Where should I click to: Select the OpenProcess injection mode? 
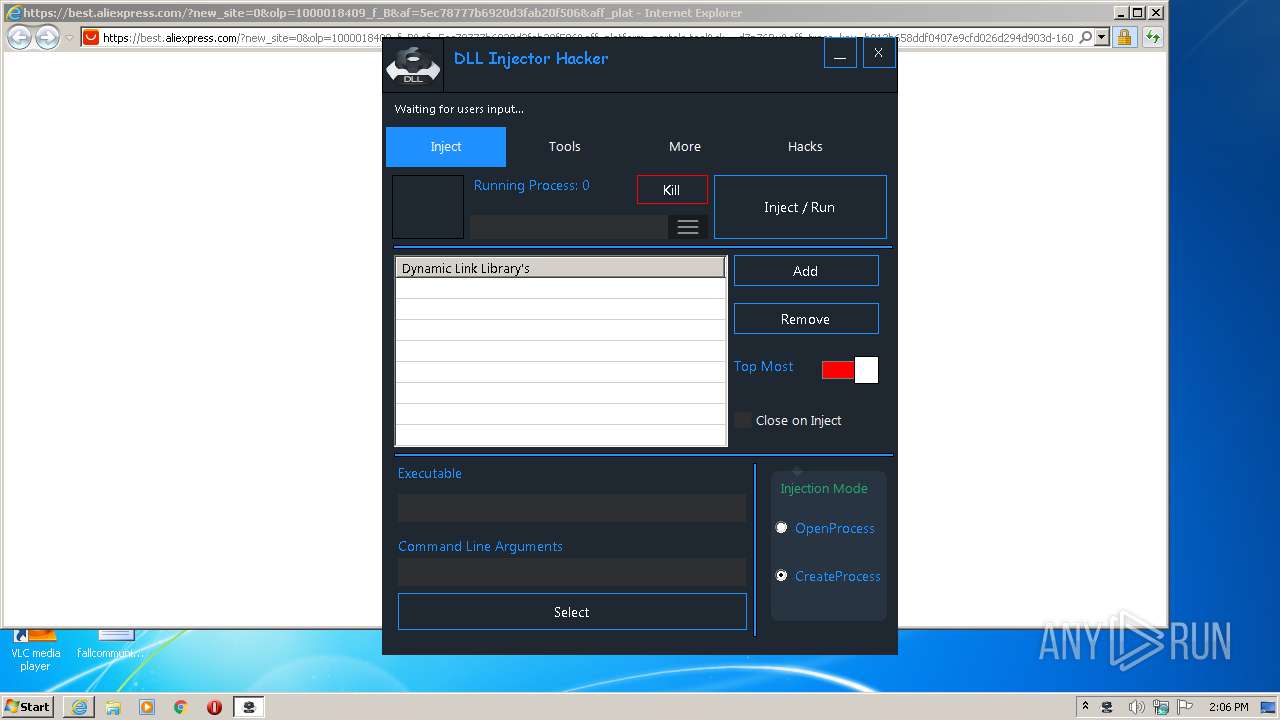(x=782, y=528)
